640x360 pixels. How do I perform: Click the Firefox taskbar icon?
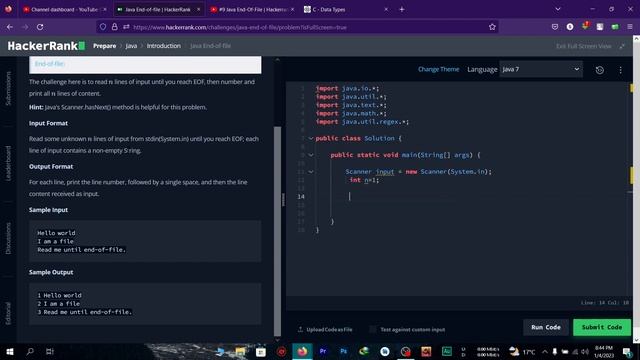302,351
